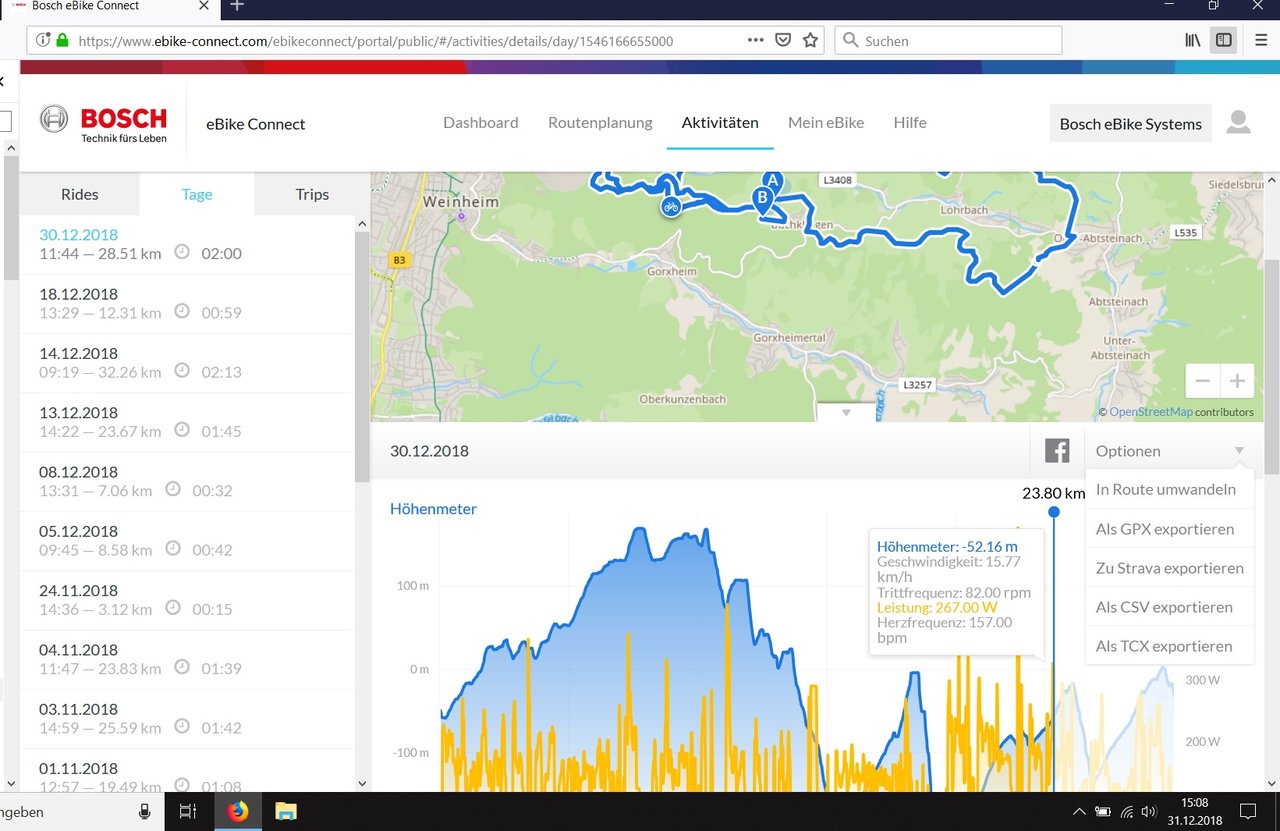Collapse the map with the down-arrow handle

(x=845, y=412)
